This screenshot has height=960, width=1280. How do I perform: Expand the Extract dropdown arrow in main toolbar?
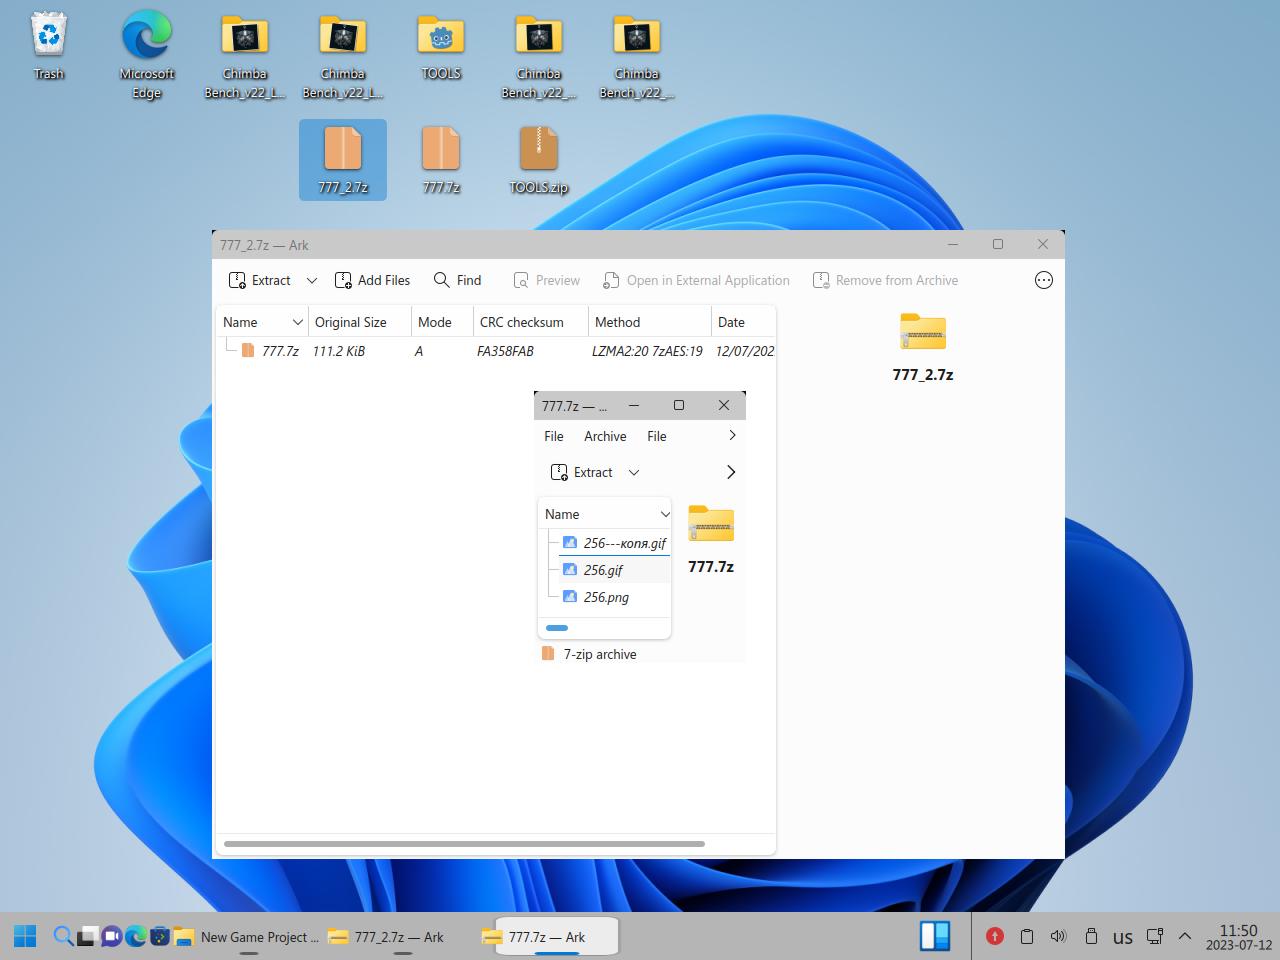pos(312,280)
